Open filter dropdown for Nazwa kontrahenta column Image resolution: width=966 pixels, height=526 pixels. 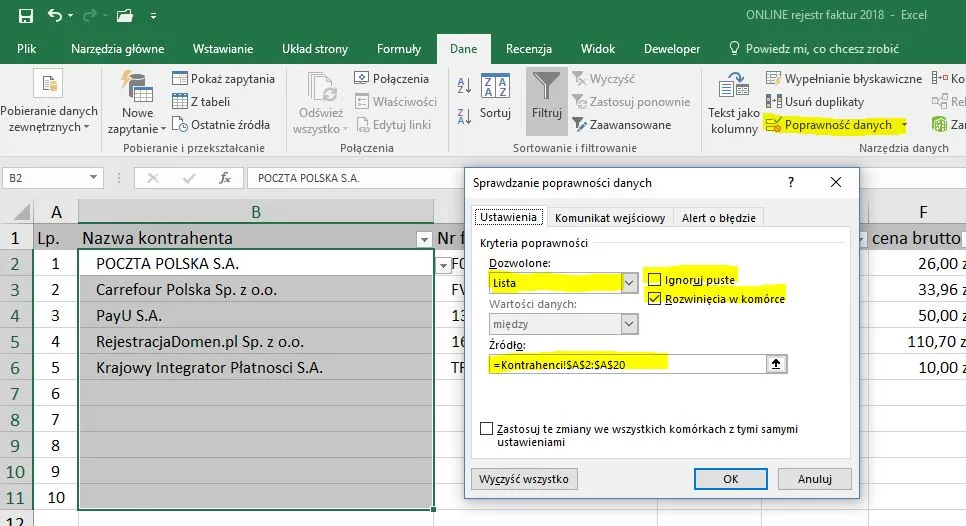(x=421, y=238)
